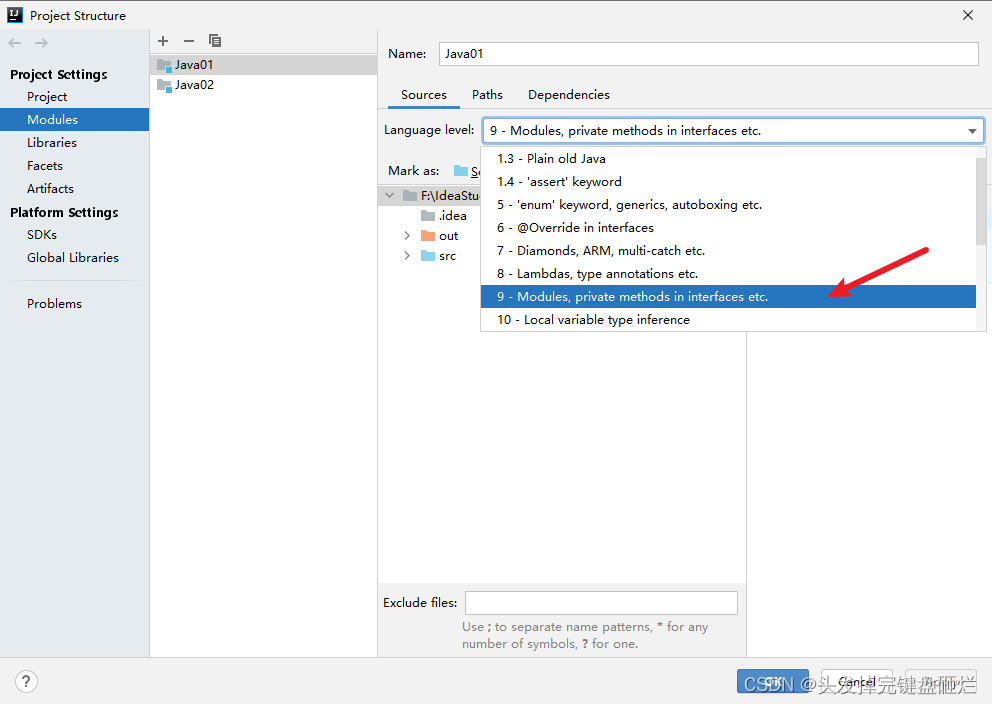Viewport: 992px width, 704px height.
Task: Expand the out folder node
Action: tap(407, 236)
